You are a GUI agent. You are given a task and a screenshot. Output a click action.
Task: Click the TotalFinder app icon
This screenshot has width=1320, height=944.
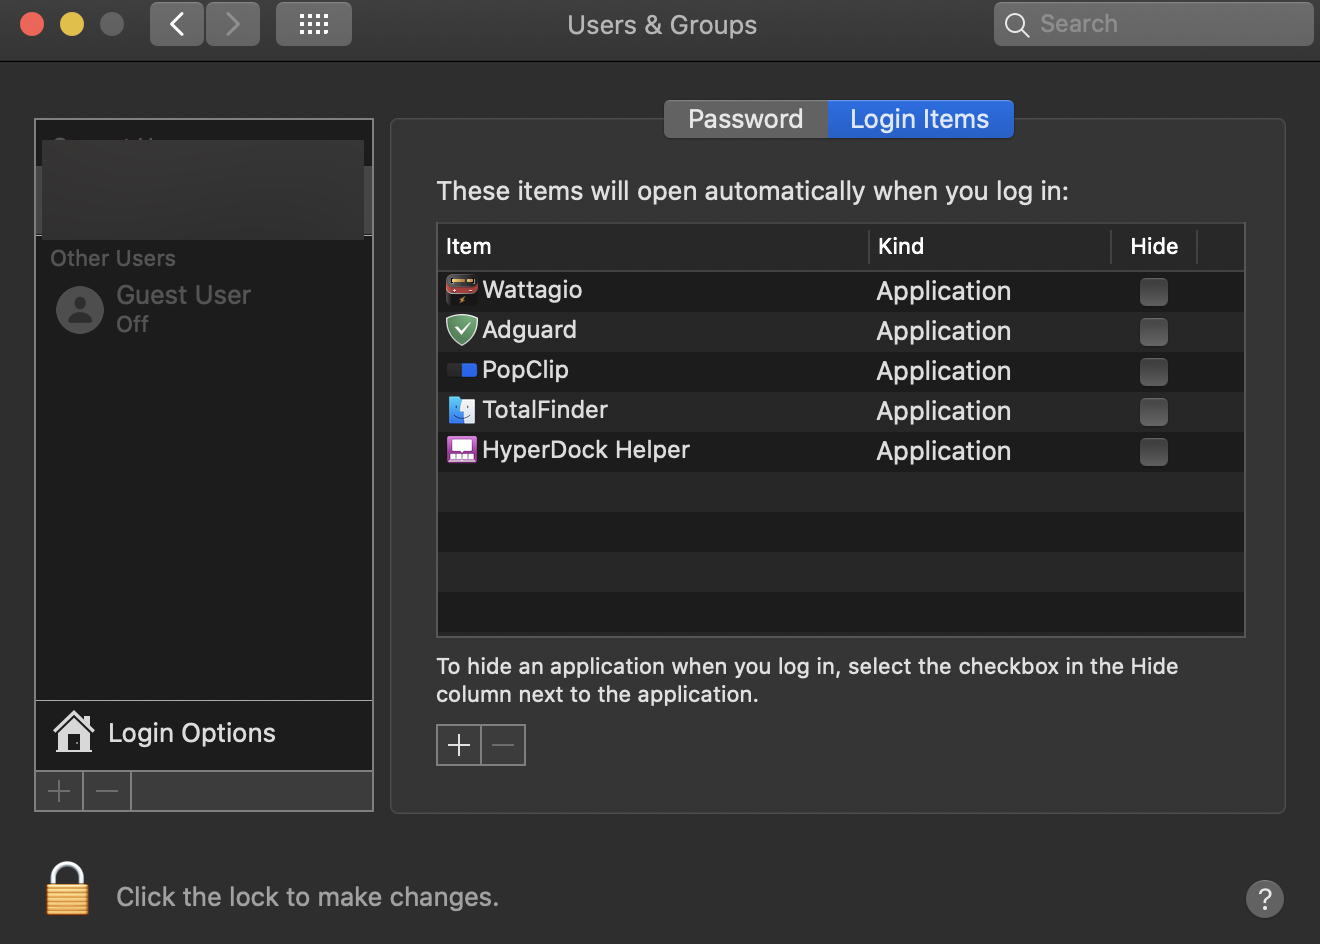coord(461,410)
